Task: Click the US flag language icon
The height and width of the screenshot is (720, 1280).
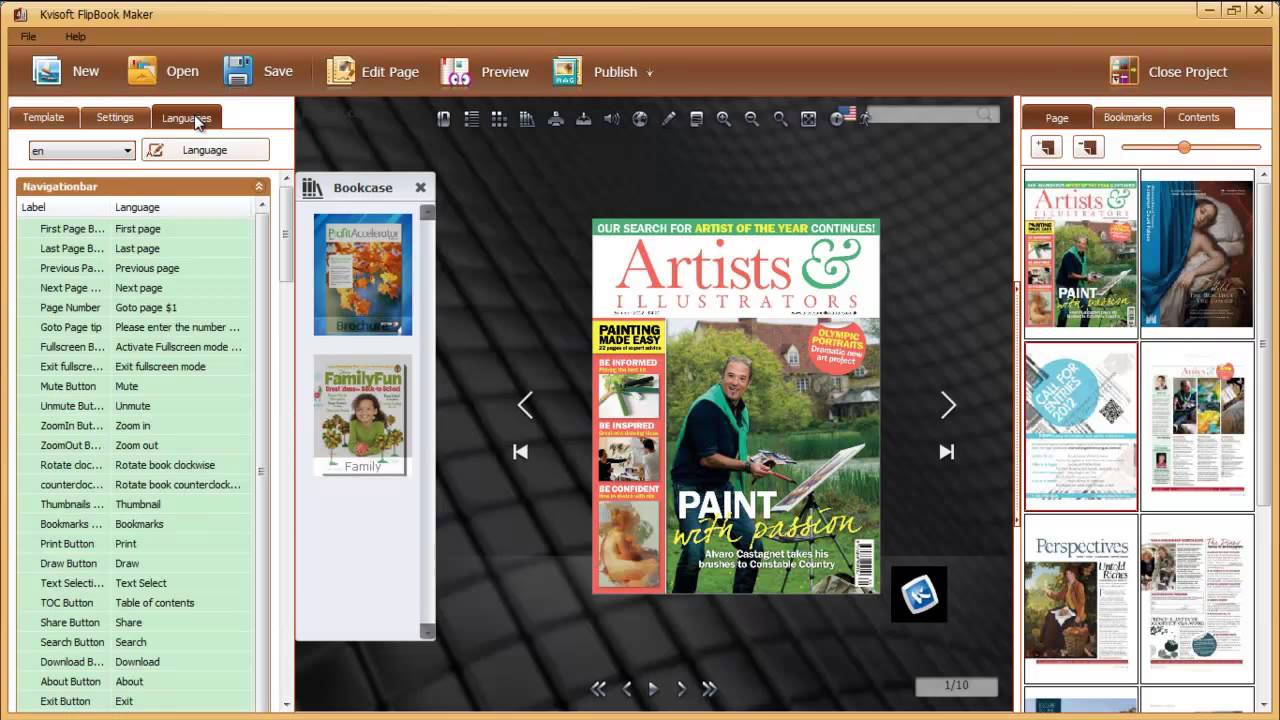Action: tap(850, 114)
